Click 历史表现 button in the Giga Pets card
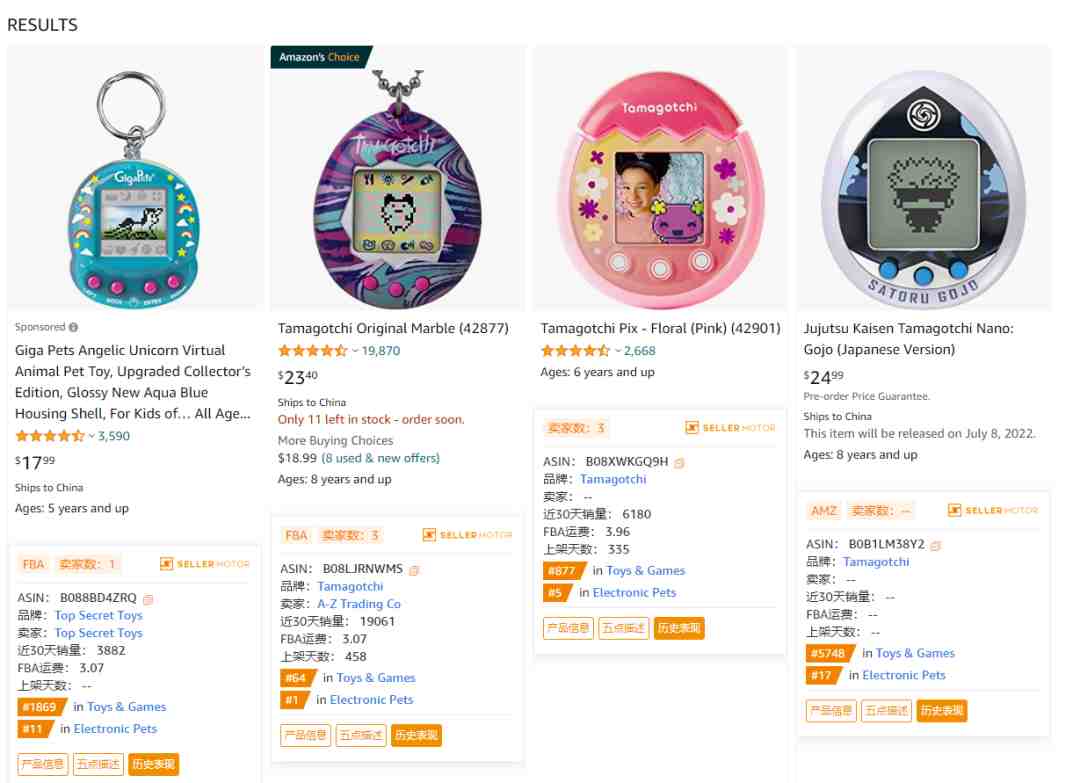This screenshot has width=1080, height=783. (x=154, y=765)
